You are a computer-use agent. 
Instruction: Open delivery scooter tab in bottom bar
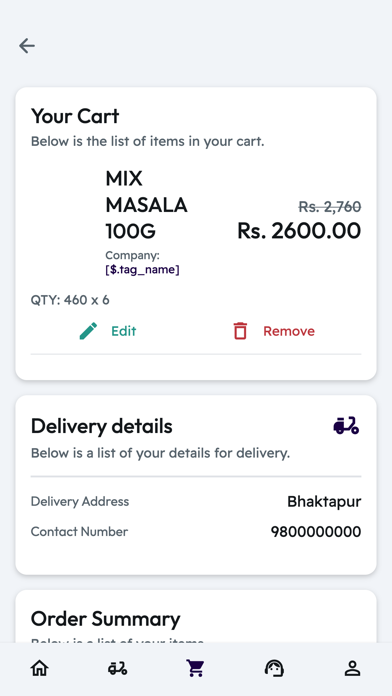coord(118,668)
